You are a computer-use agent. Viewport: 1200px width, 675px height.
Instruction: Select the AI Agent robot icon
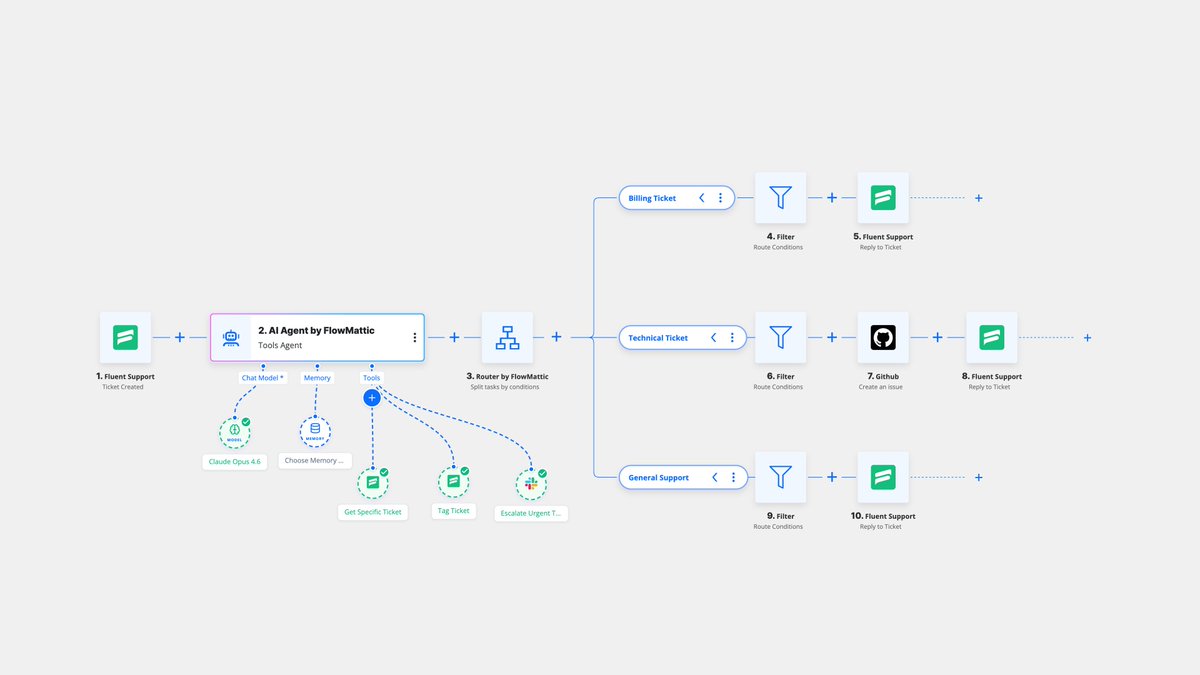[x=231, y=337]
